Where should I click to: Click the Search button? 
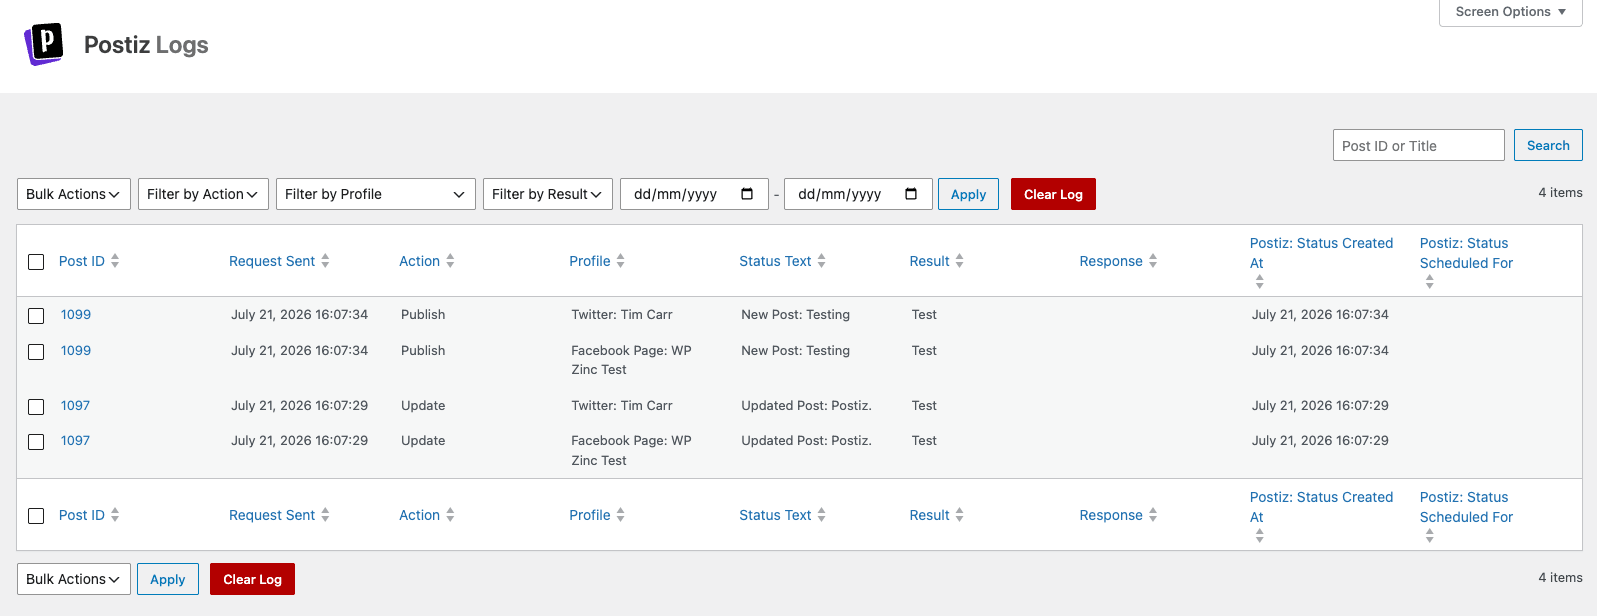(1548, 145)
